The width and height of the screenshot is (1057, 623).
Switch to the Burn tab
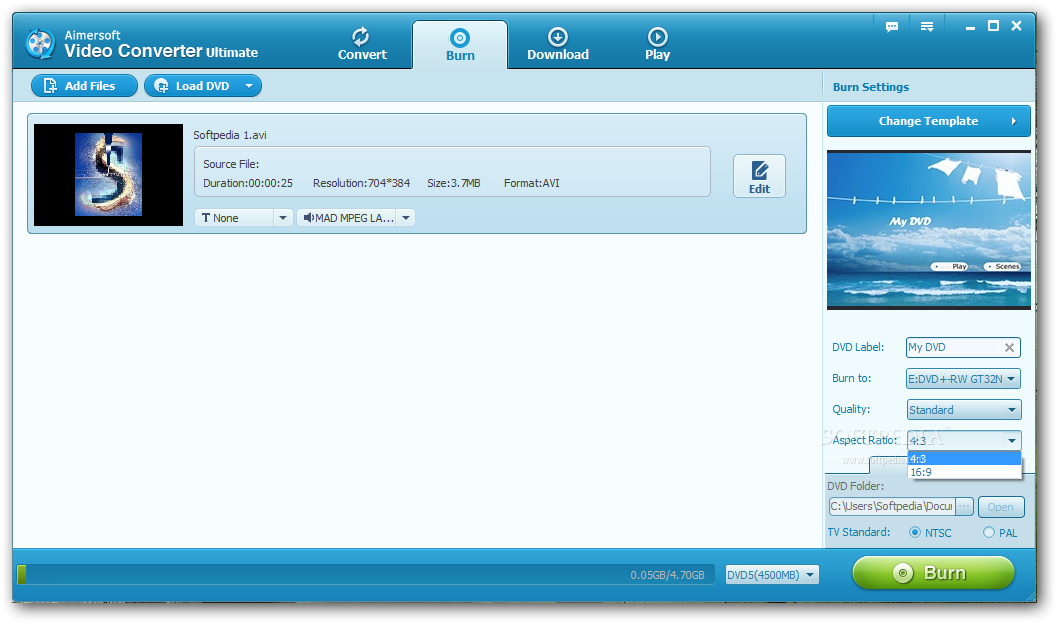(460, 45)
